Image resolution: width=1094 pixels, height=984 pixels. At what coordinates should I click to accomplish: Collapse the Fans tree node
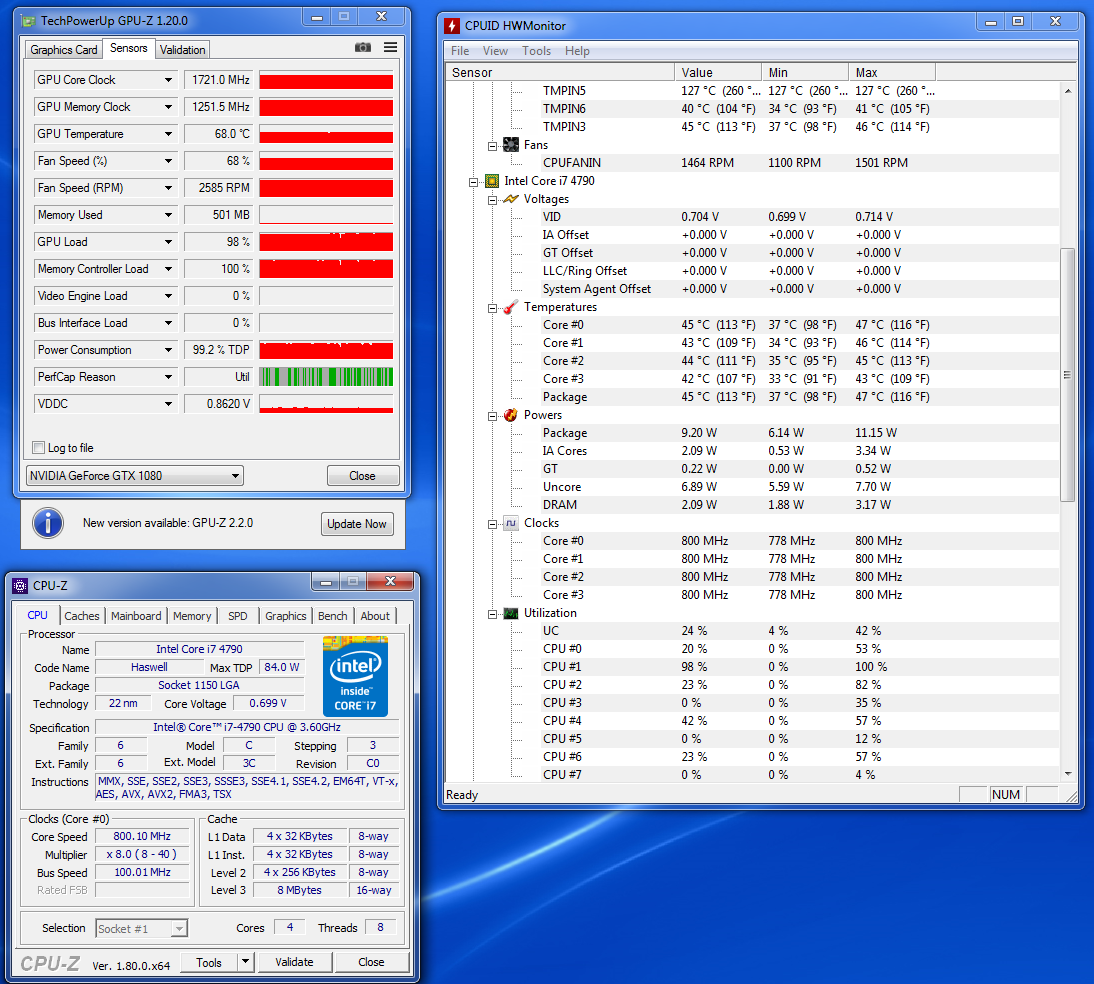tap(493, 145)
